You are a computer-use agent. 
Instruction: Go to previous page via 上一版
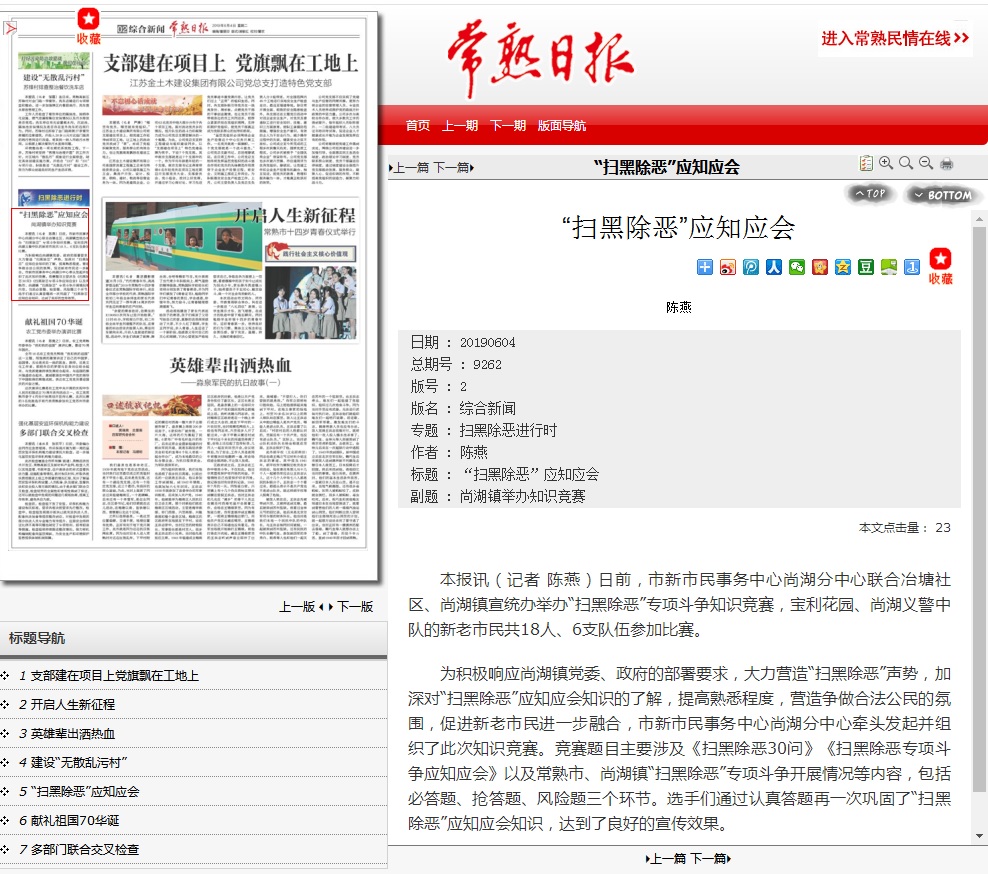297,607
